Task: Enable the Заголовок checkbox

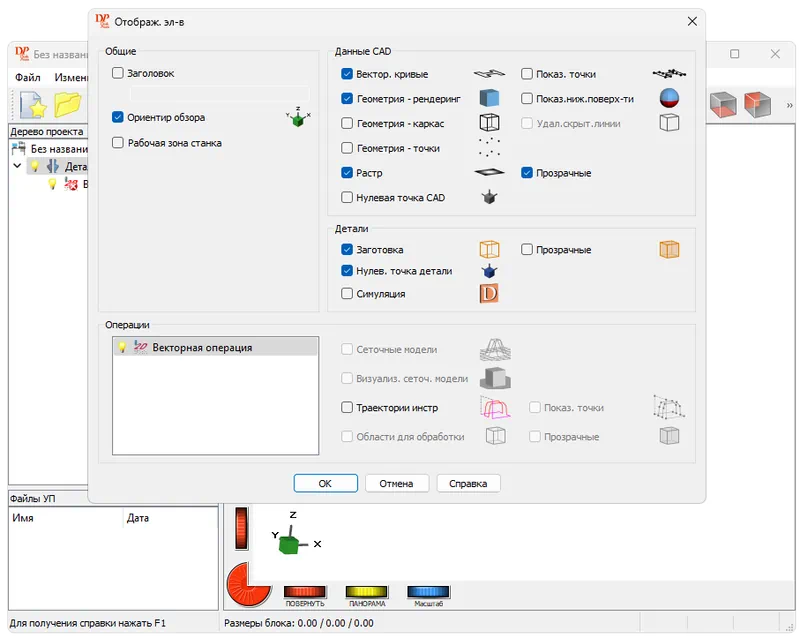Action: click(x=118, y=73)
